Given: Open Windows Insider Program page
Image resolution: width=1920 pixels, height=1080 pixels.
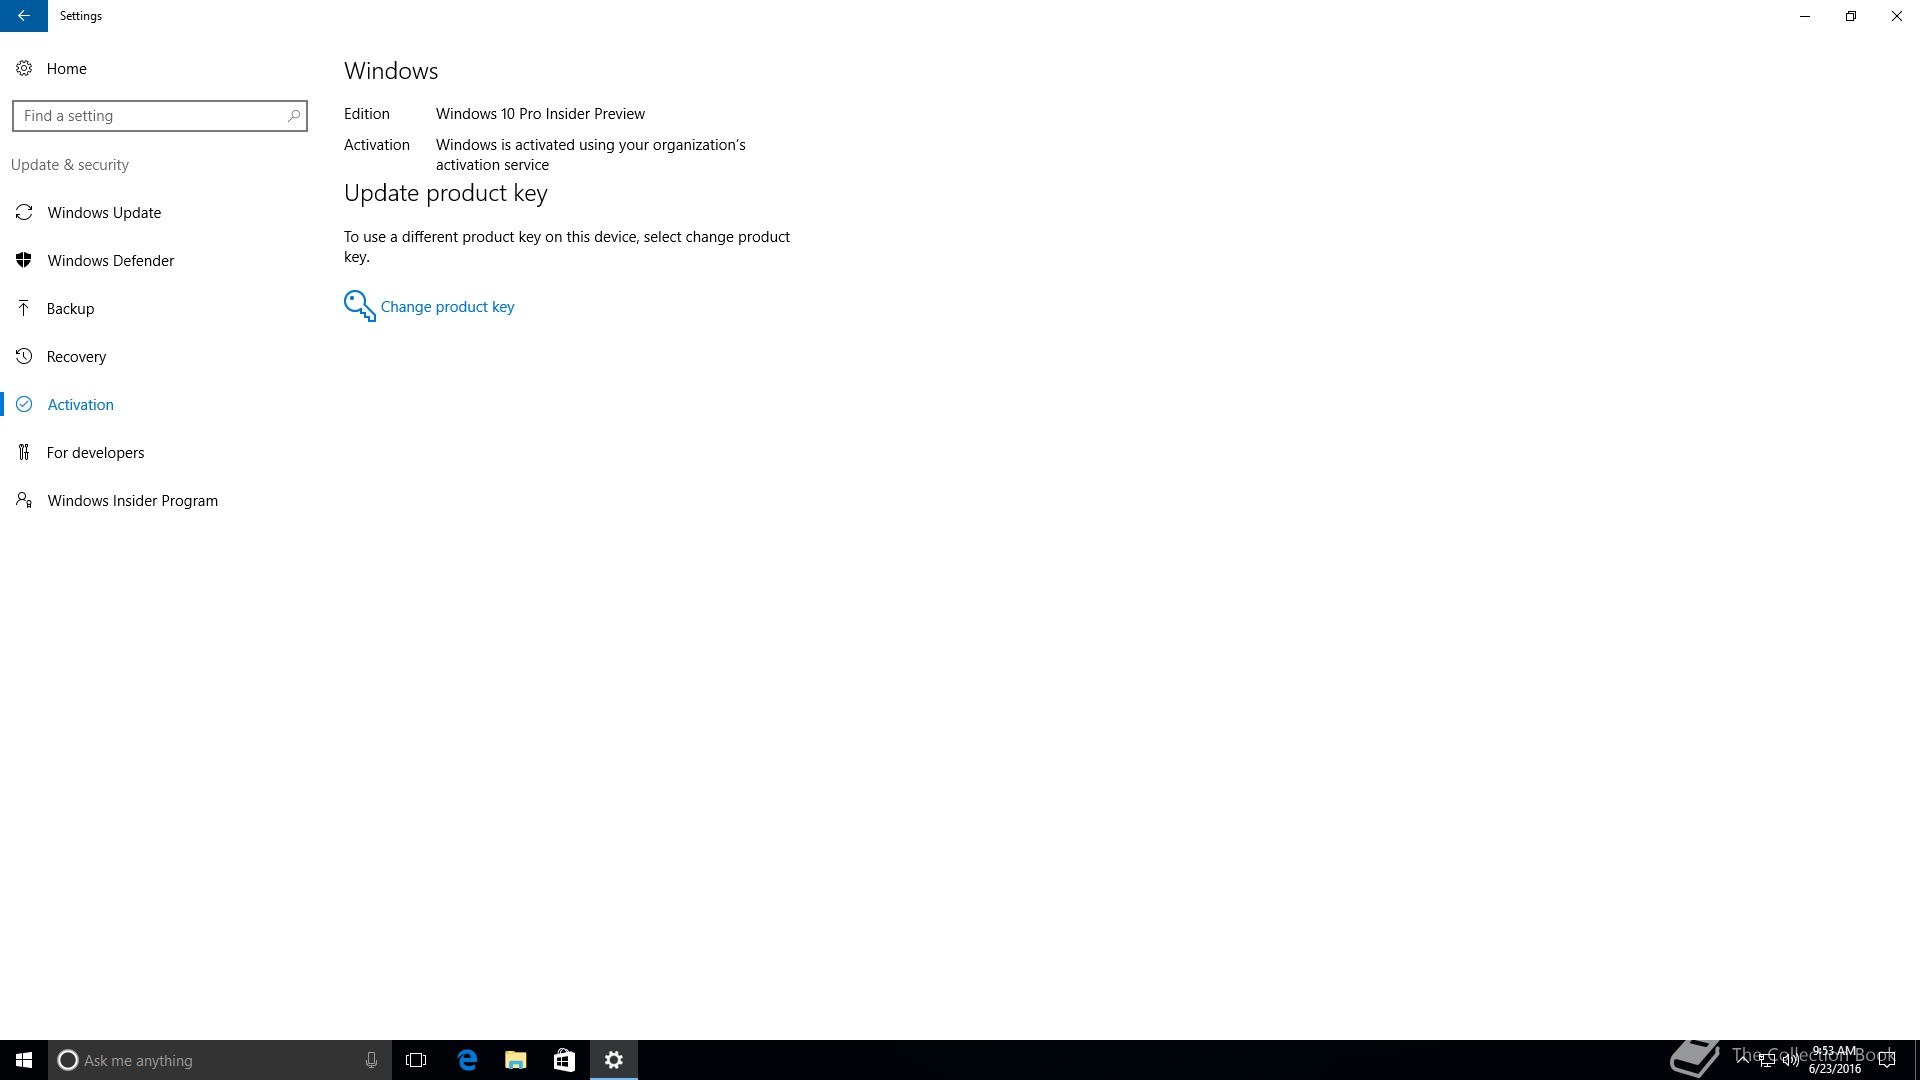Looking at the screenshot, I should [x=132, y=500].
